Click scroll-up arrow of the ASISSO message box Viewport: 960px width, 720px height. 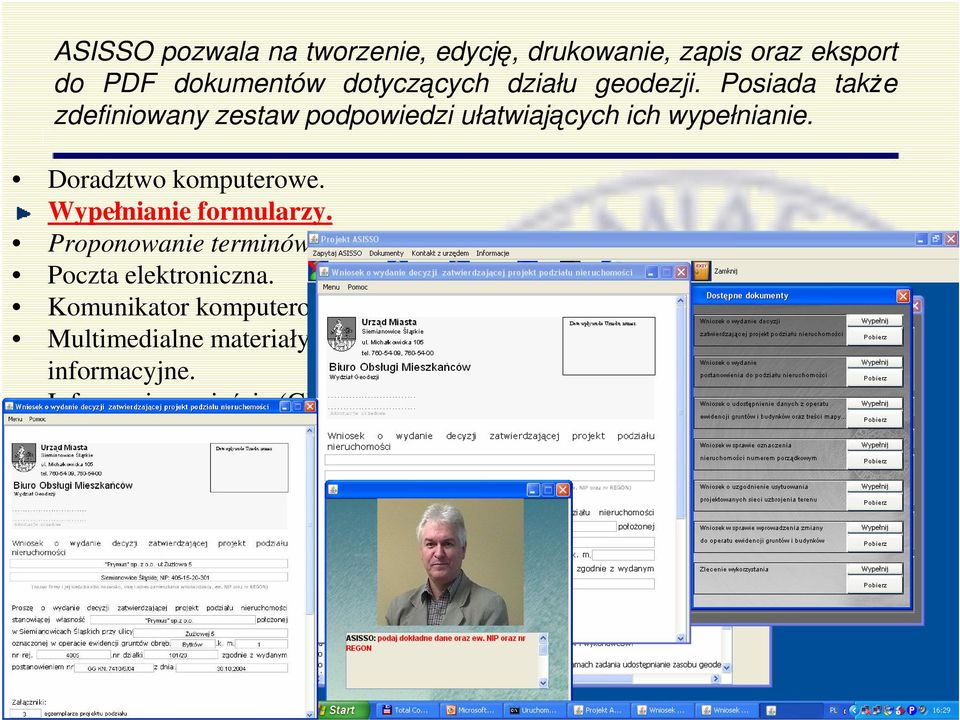click(543, 638)
